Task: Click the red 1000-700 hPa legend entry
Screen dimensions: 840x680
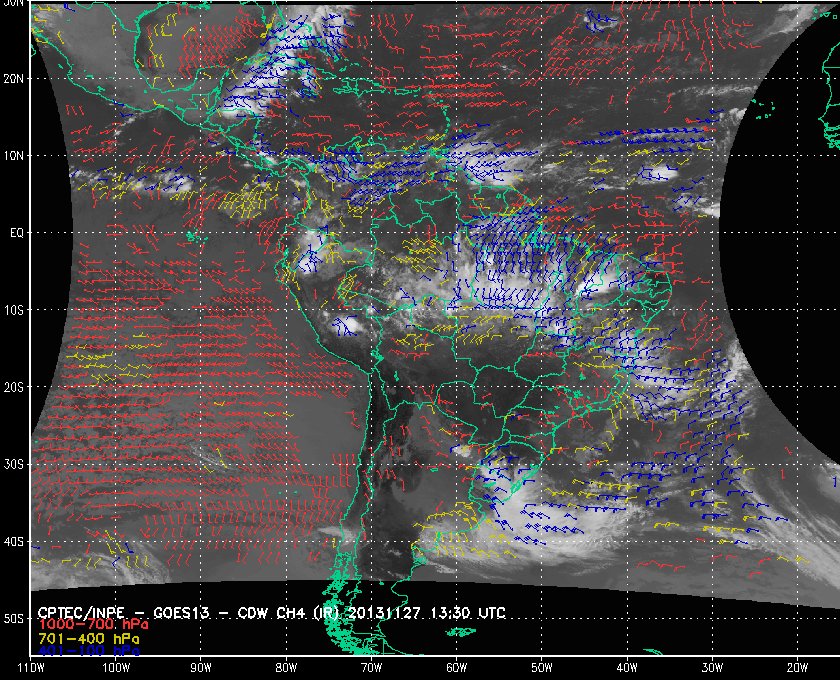Action: (x=93, y=624)
